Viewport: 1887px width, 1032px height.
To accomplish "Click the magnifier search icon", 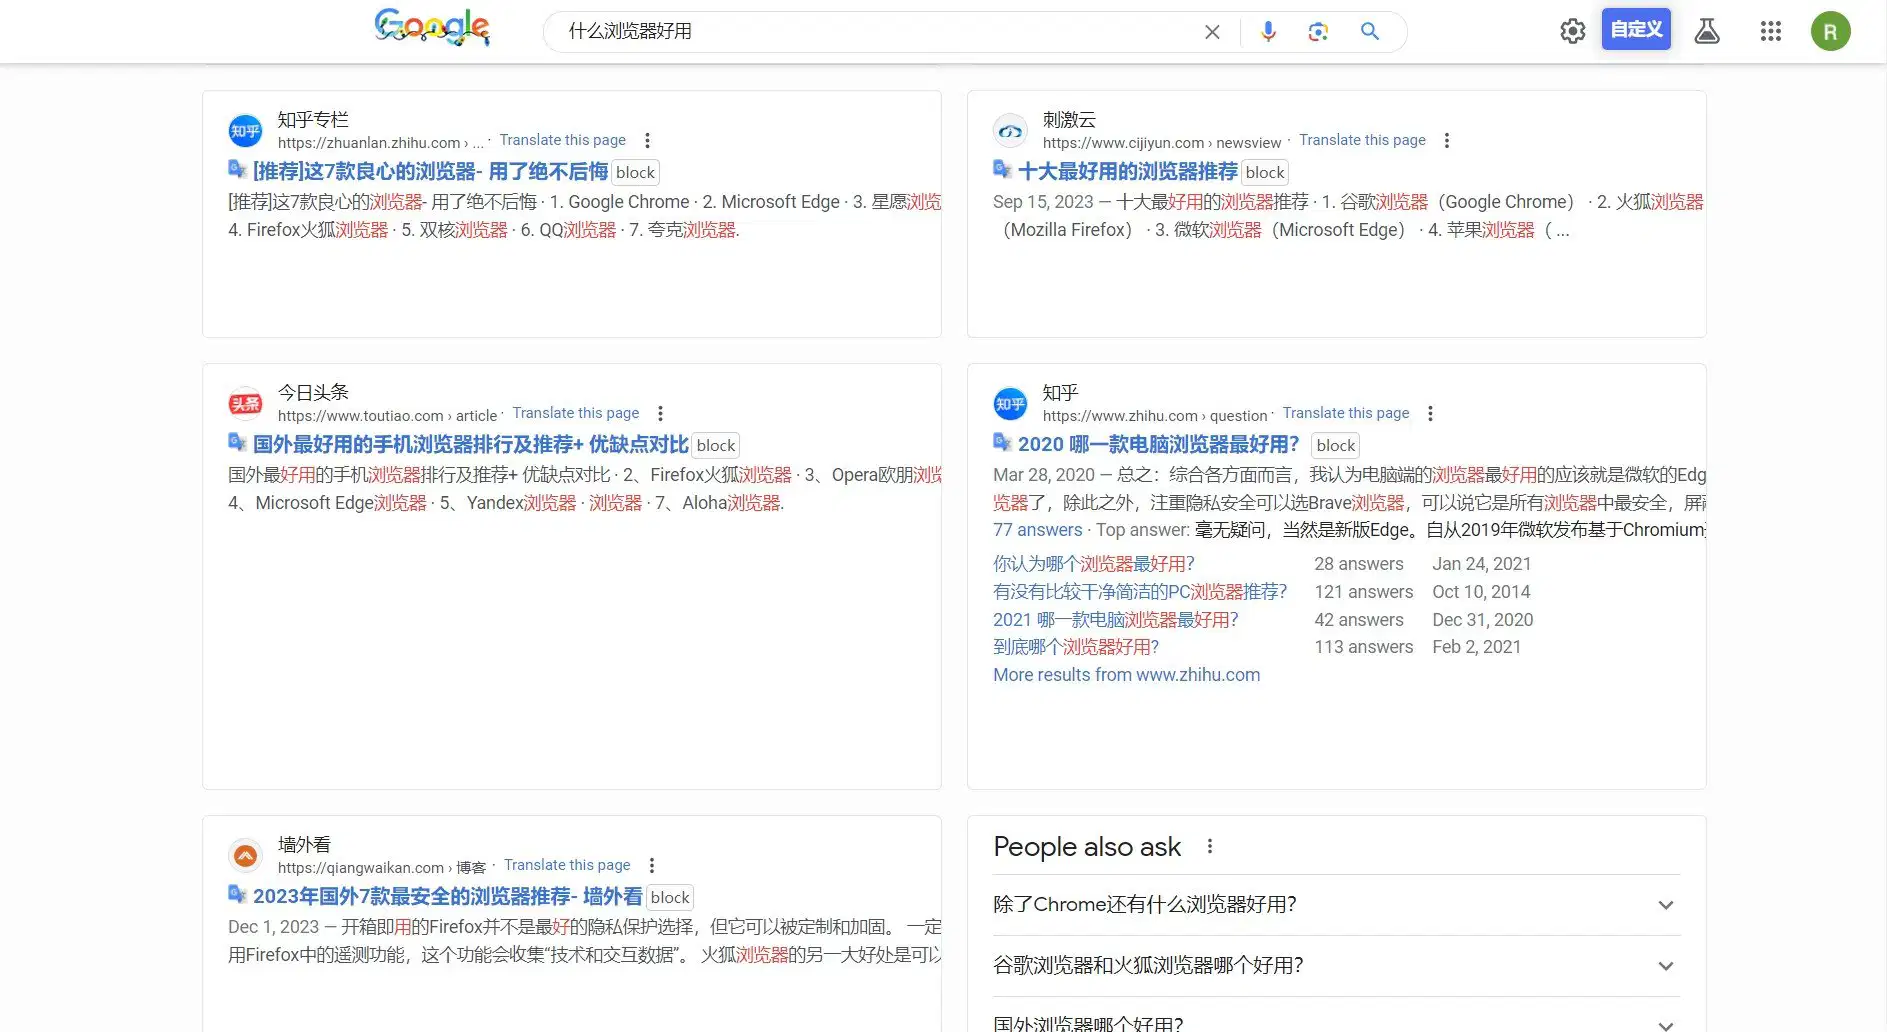I will click(1370, 32).
